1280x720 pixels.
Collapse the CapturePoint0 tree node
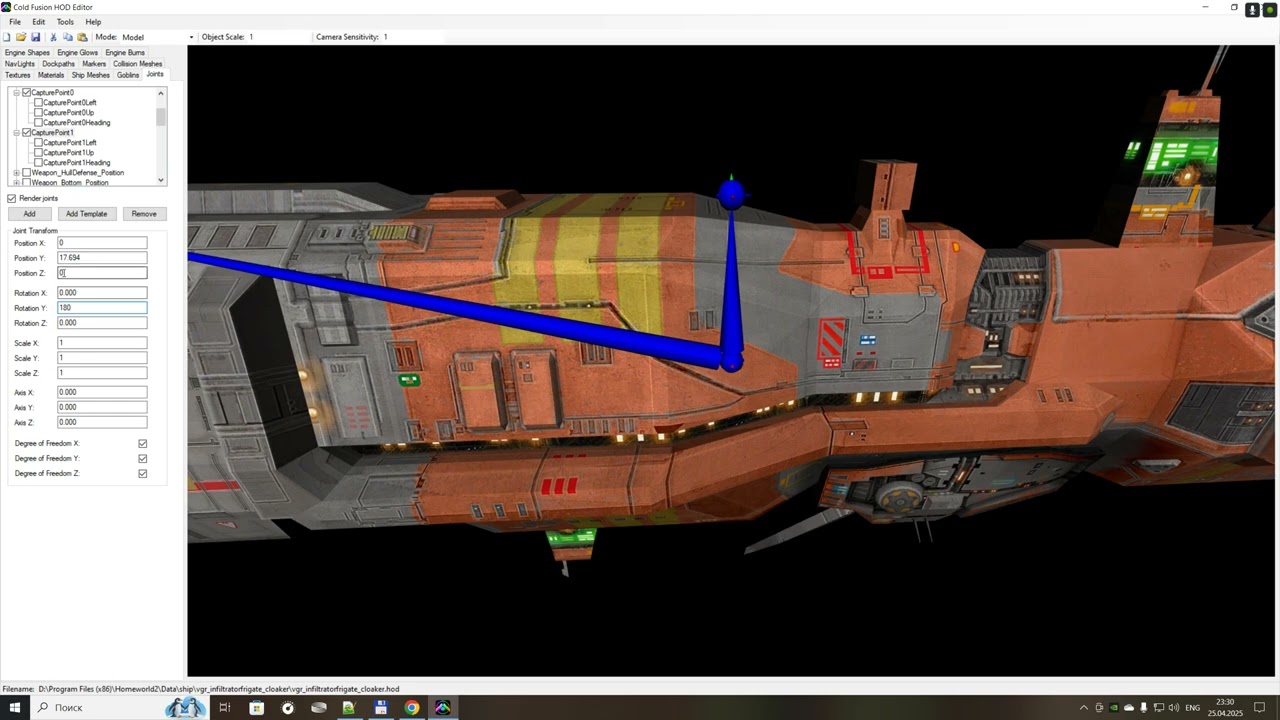pos(16,93)
